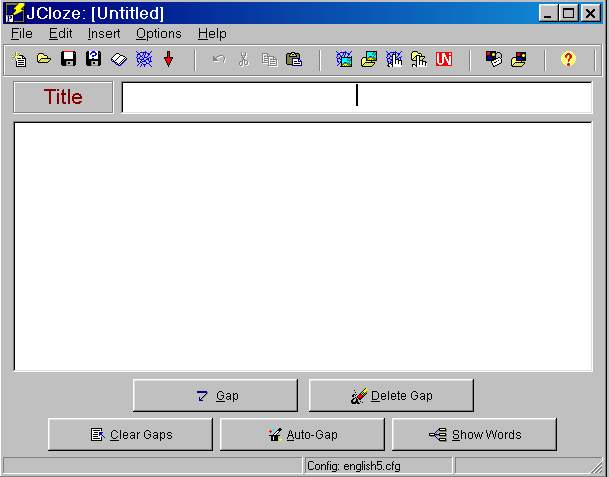Load configuration file folder icon
Viewport: 609px width, 477px height.
point(519,59)
